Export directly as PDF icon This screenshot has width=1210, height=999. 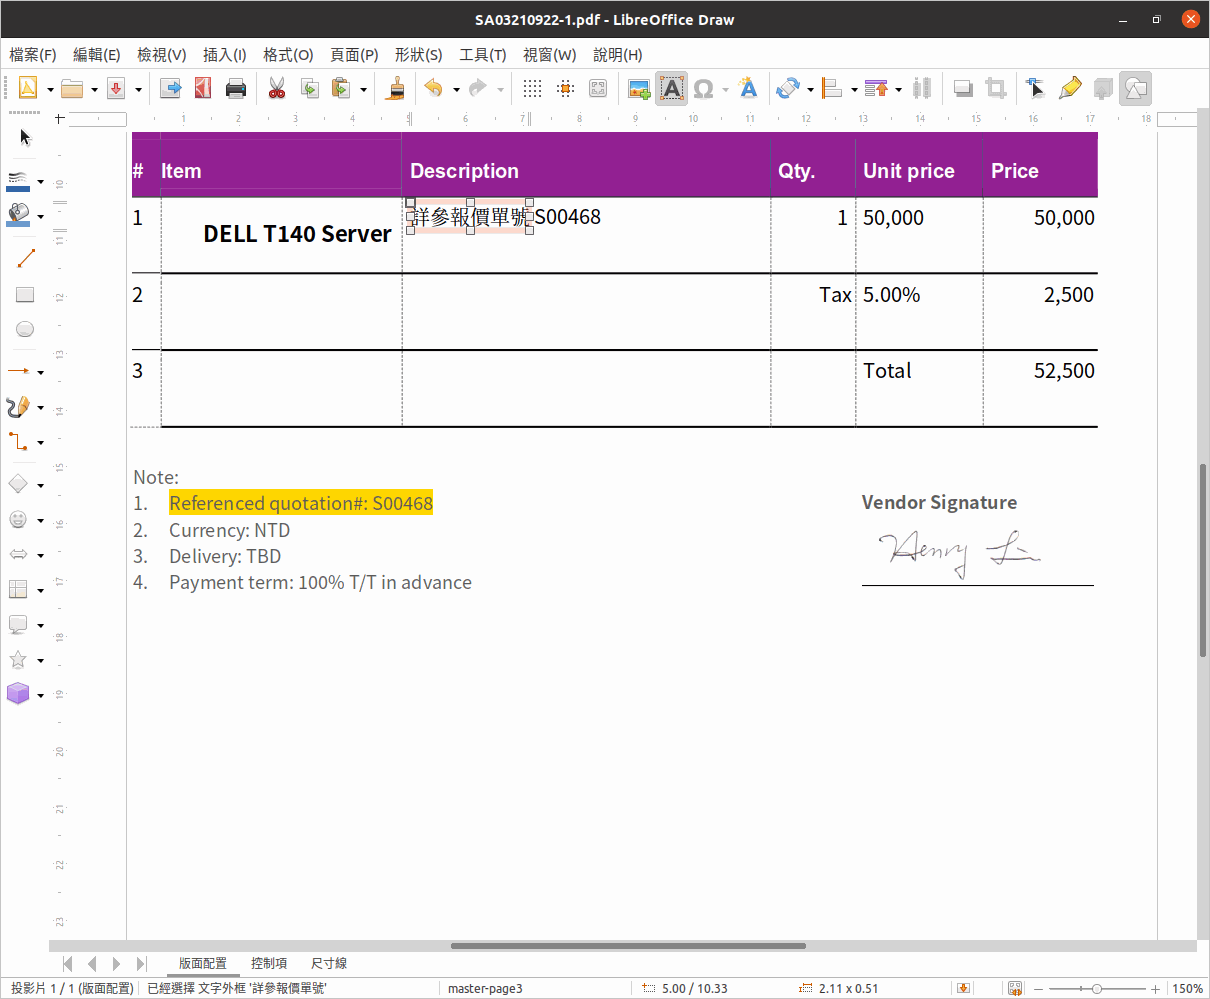click(x=203, y=89)
